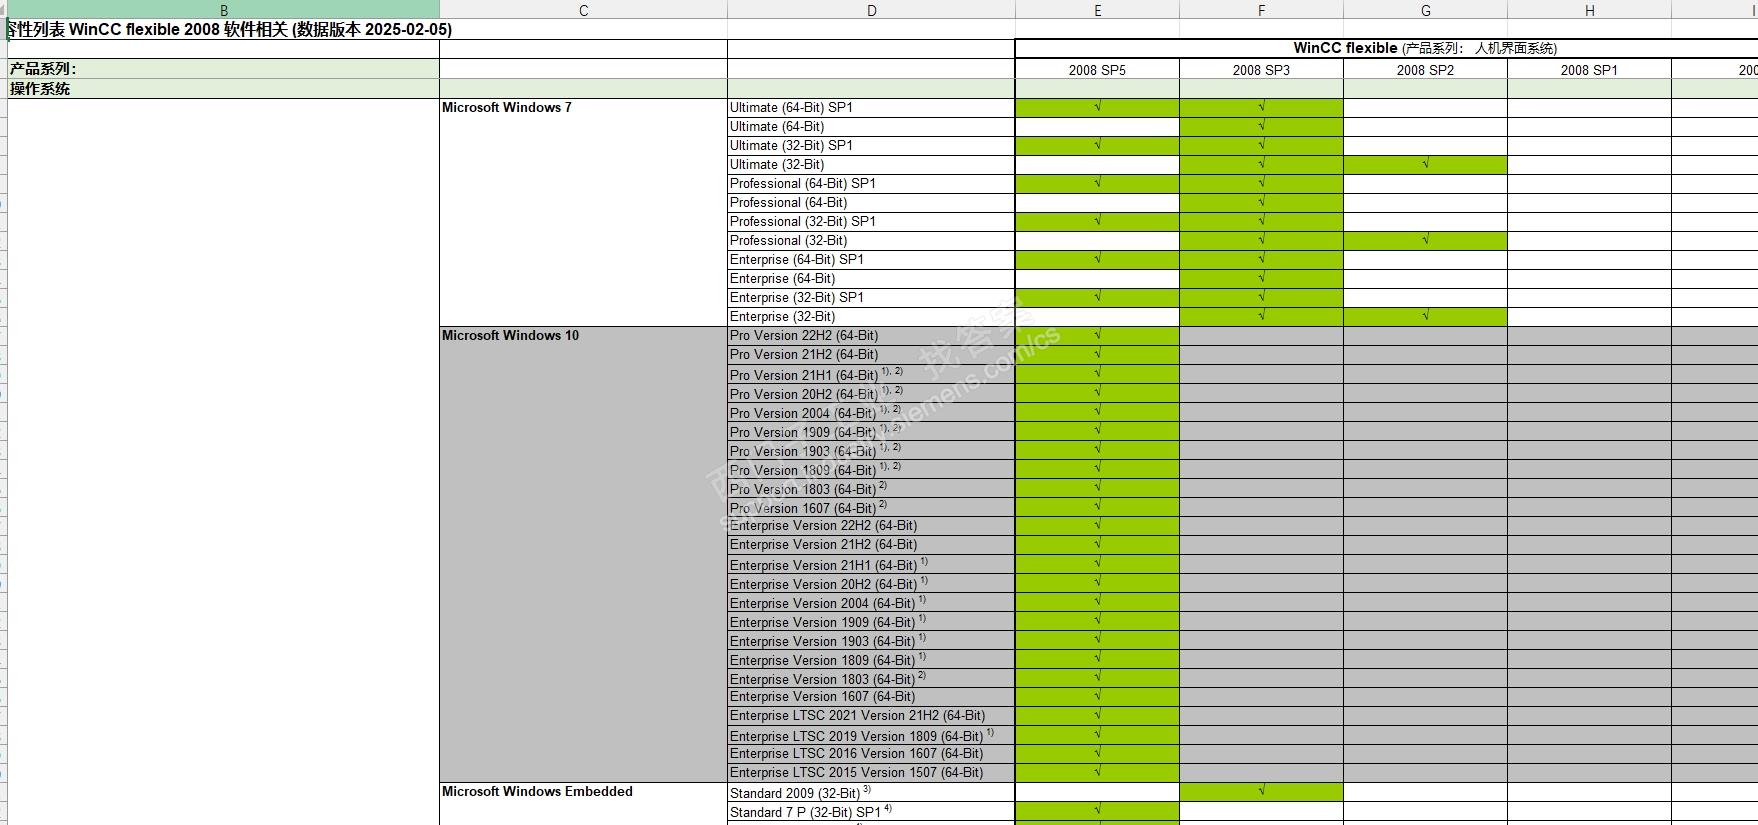This screenshot has width=1758, height=825.
Task: Select column C header
Action: coord(583,10)
